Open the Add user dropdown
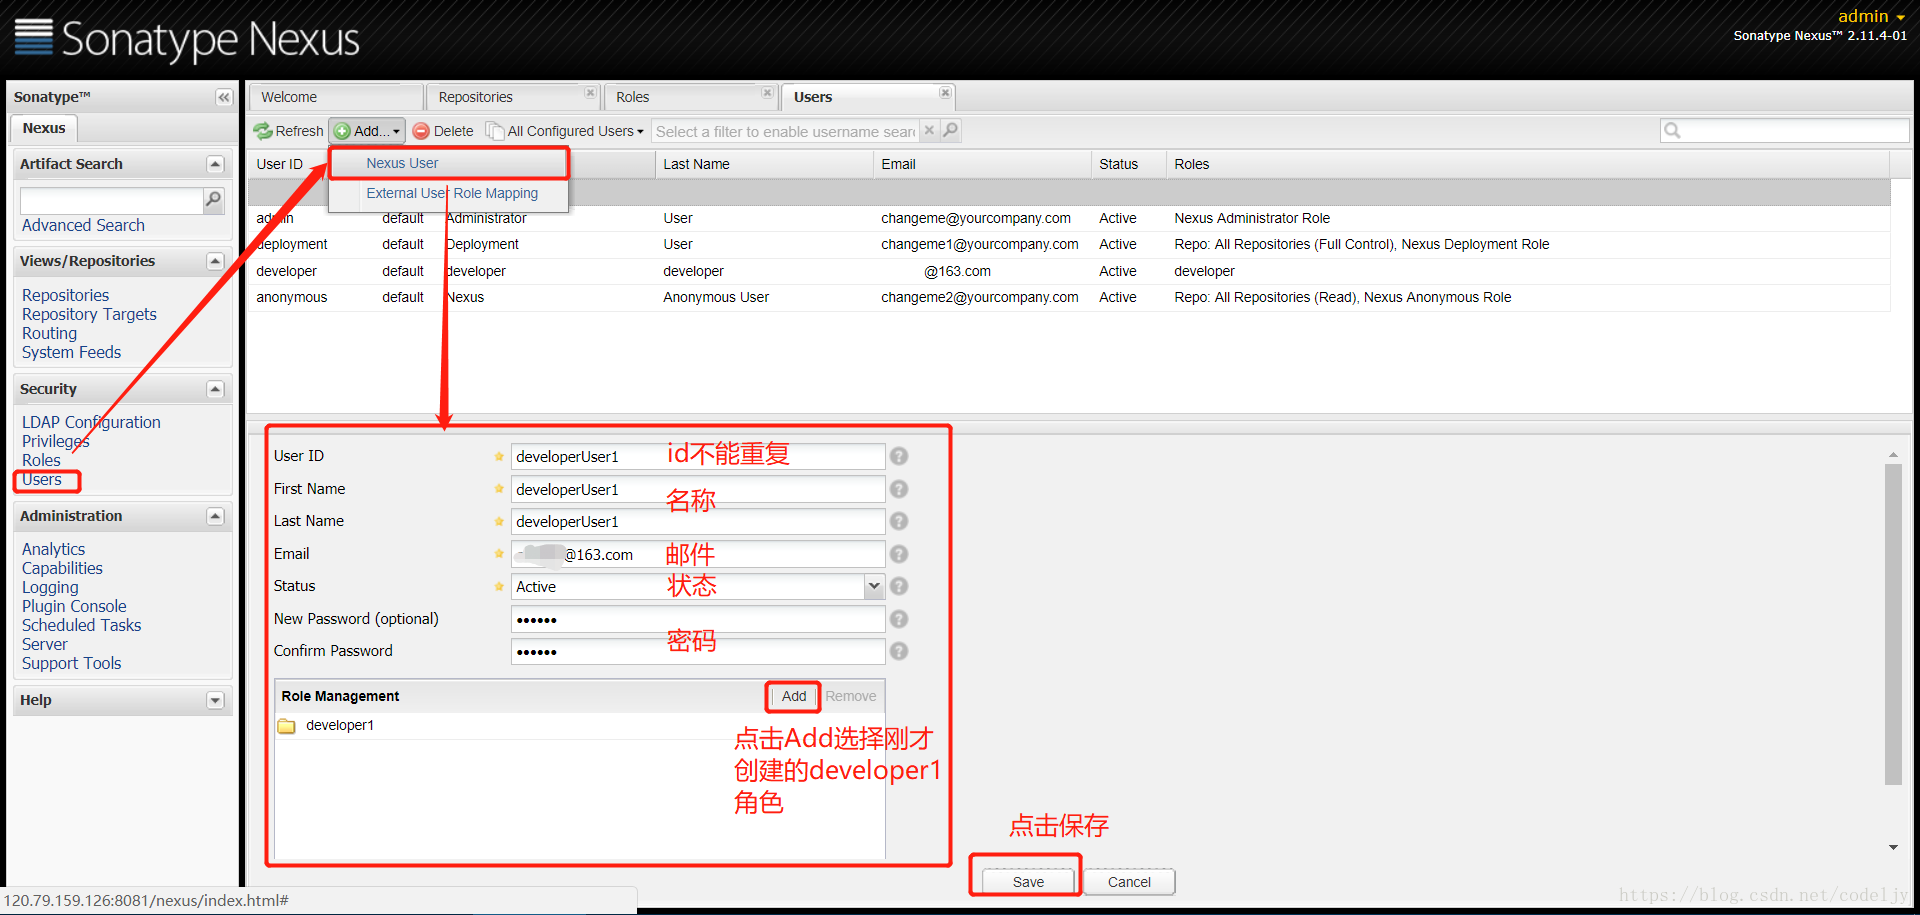This screenshot has height=915, width=1920. pyautogui.click(x=367, y=131)
